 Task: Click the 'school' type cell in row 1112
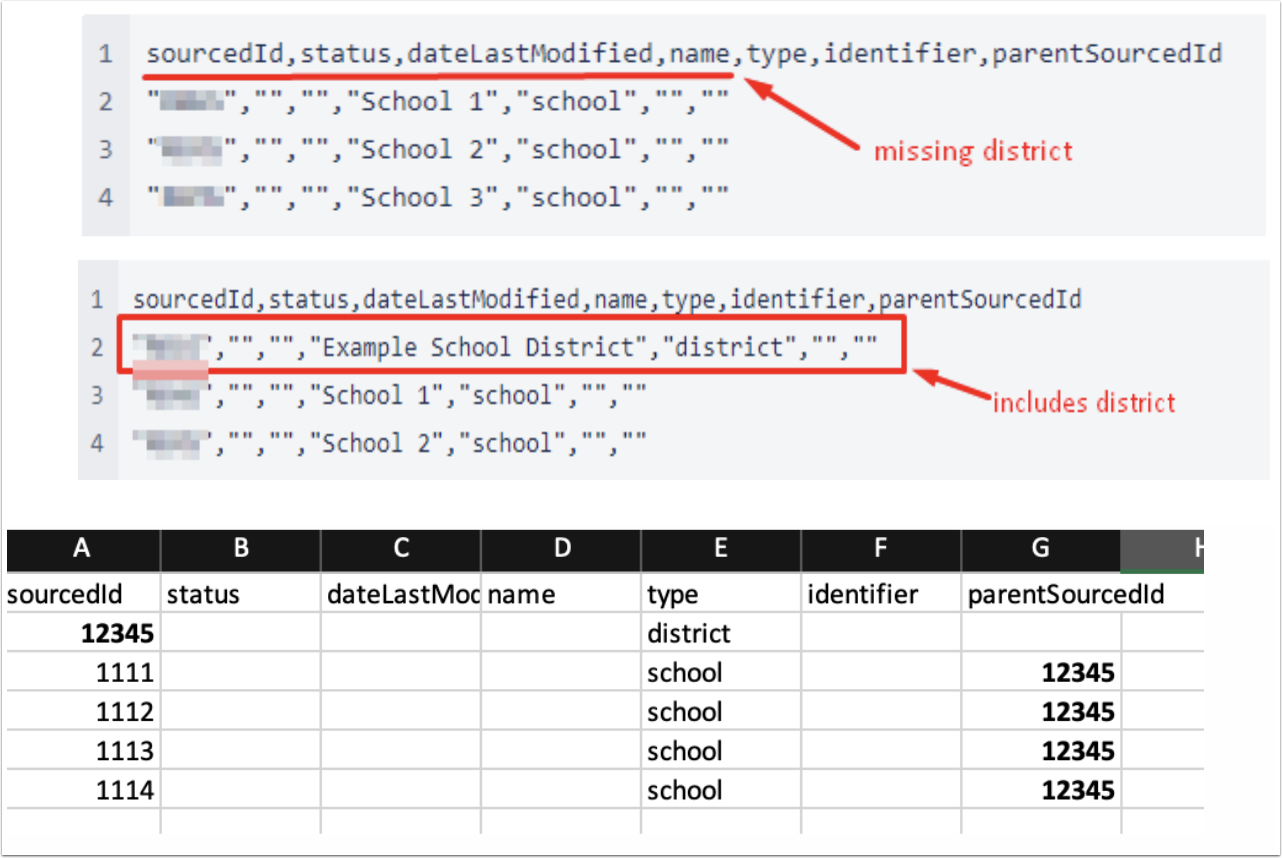722,711
